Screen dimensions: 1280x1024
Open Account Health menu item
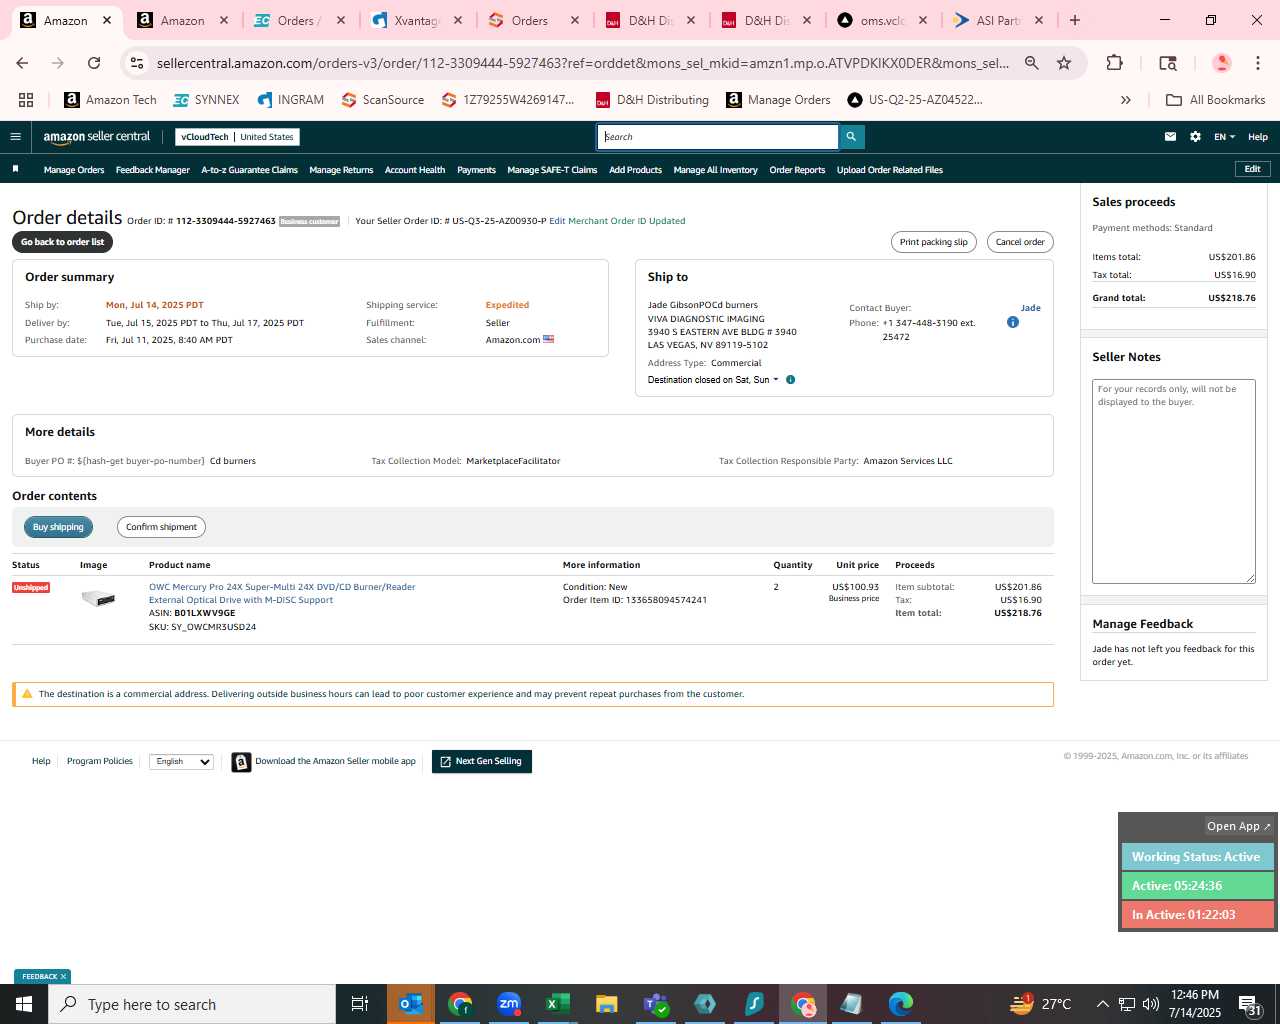[415, 170]
